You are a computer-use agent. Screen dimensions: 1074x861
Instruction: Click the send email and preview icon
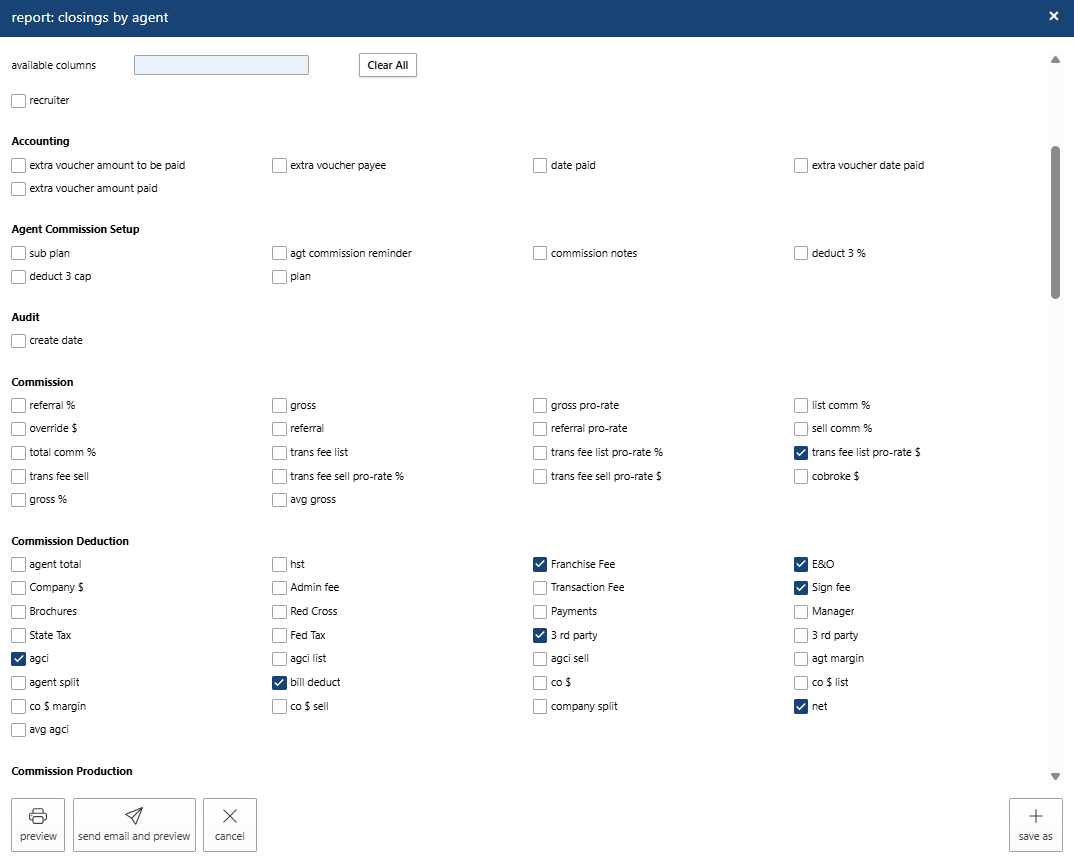pyautogui.click(x=134, y=816)
